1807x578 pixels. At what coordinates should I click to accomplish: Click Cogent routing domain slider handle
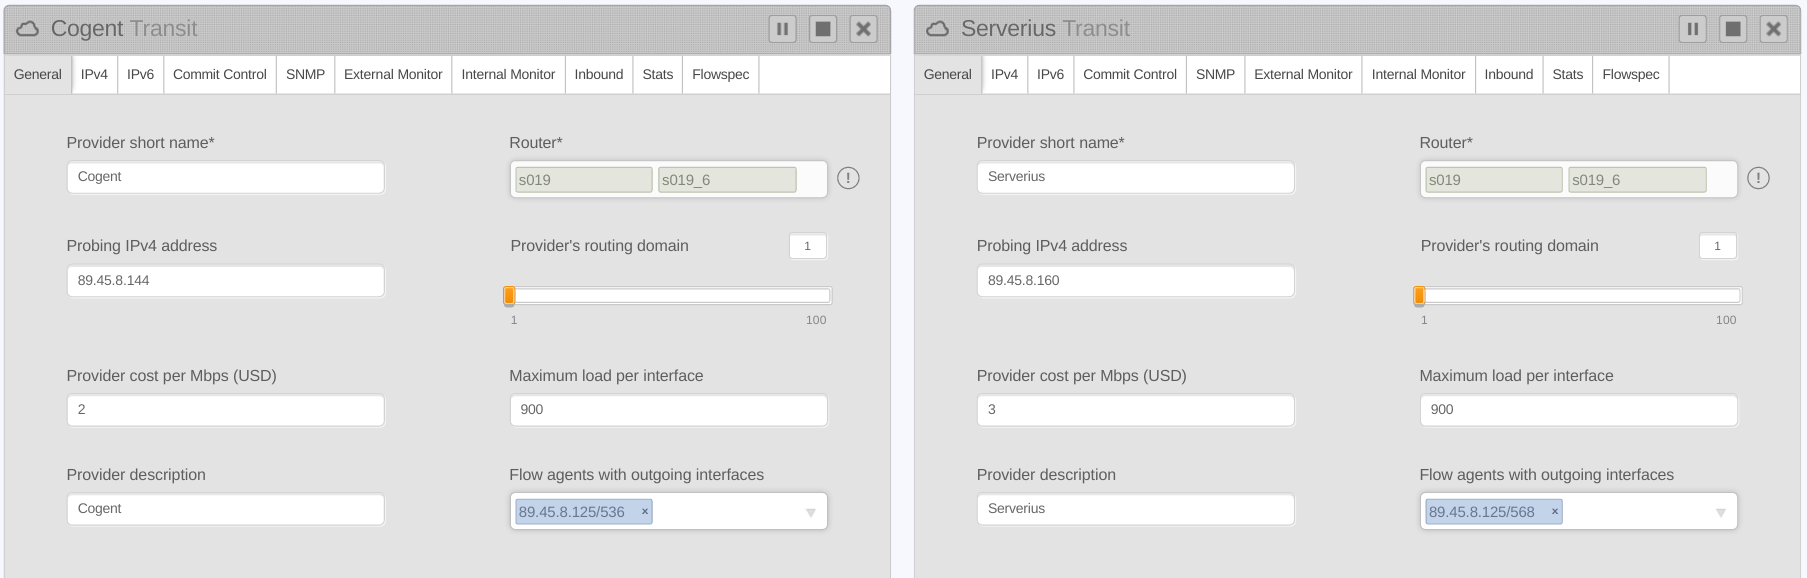pos(509,295)
